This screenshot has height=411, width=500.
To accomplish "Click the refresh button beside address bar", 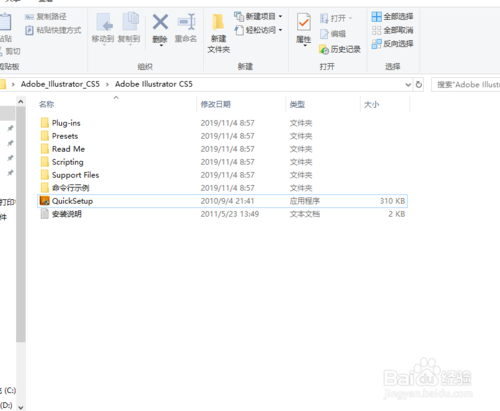I will tap(419, 85).
